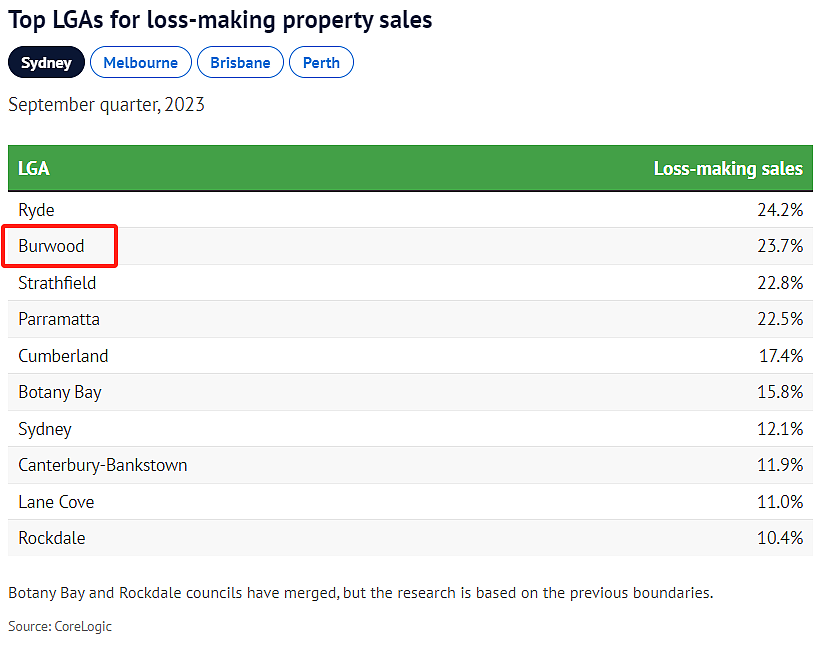Viewport: 815px width, 647px height.
Task: Select Strathfield in the LGA column
Action: coord(57,283)
